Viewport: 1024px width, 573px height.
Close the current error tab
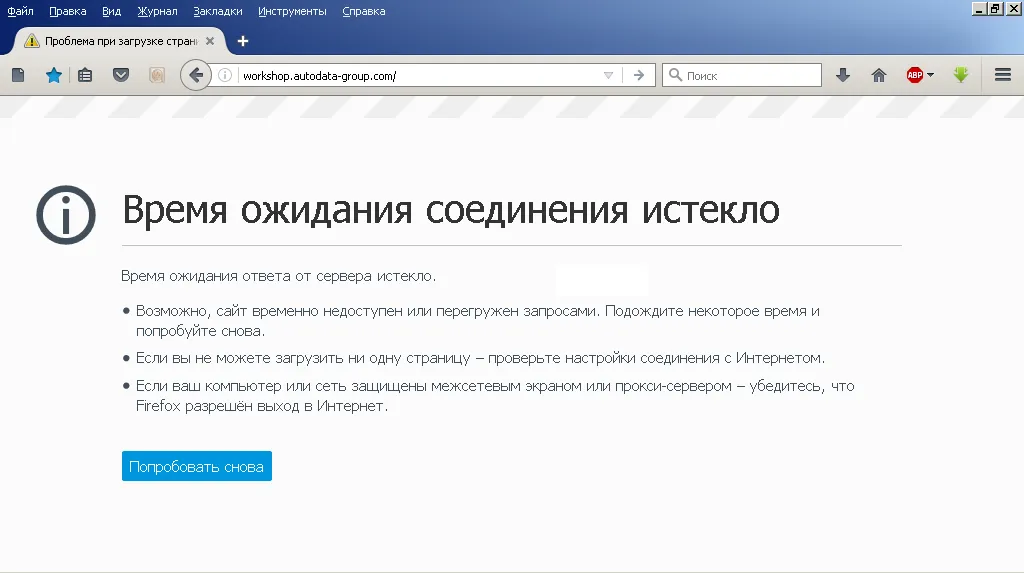pos(210,41)
